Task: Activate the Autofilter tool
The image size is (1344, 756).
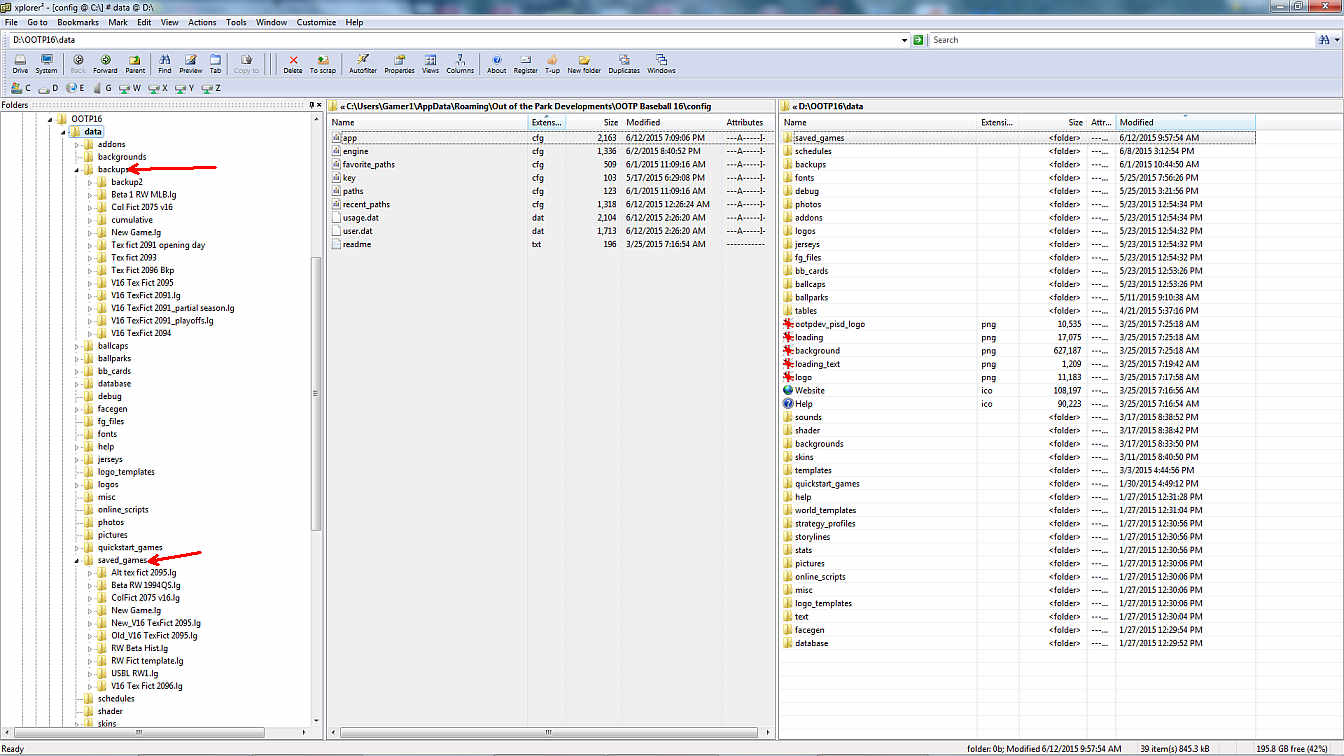Action: (362, 63)
